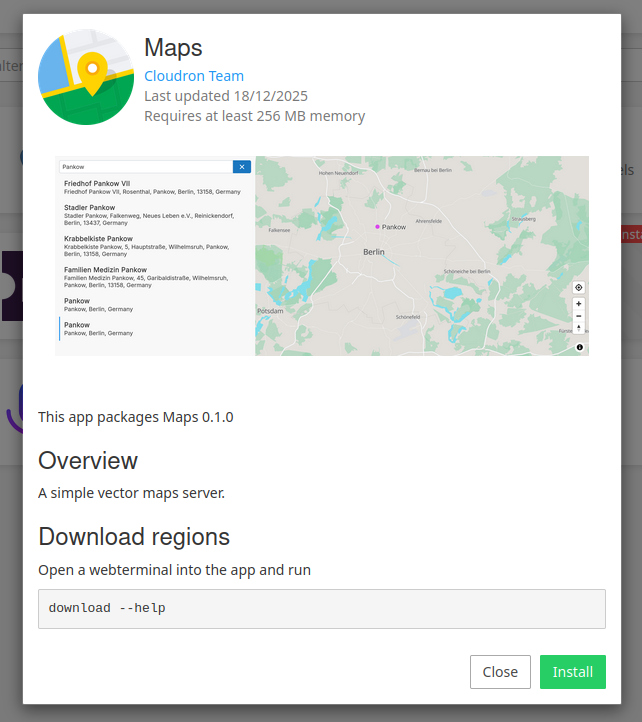642x722 pixels.
Task: Zoom in with the map plus button
Action: [x=578, y=303]
